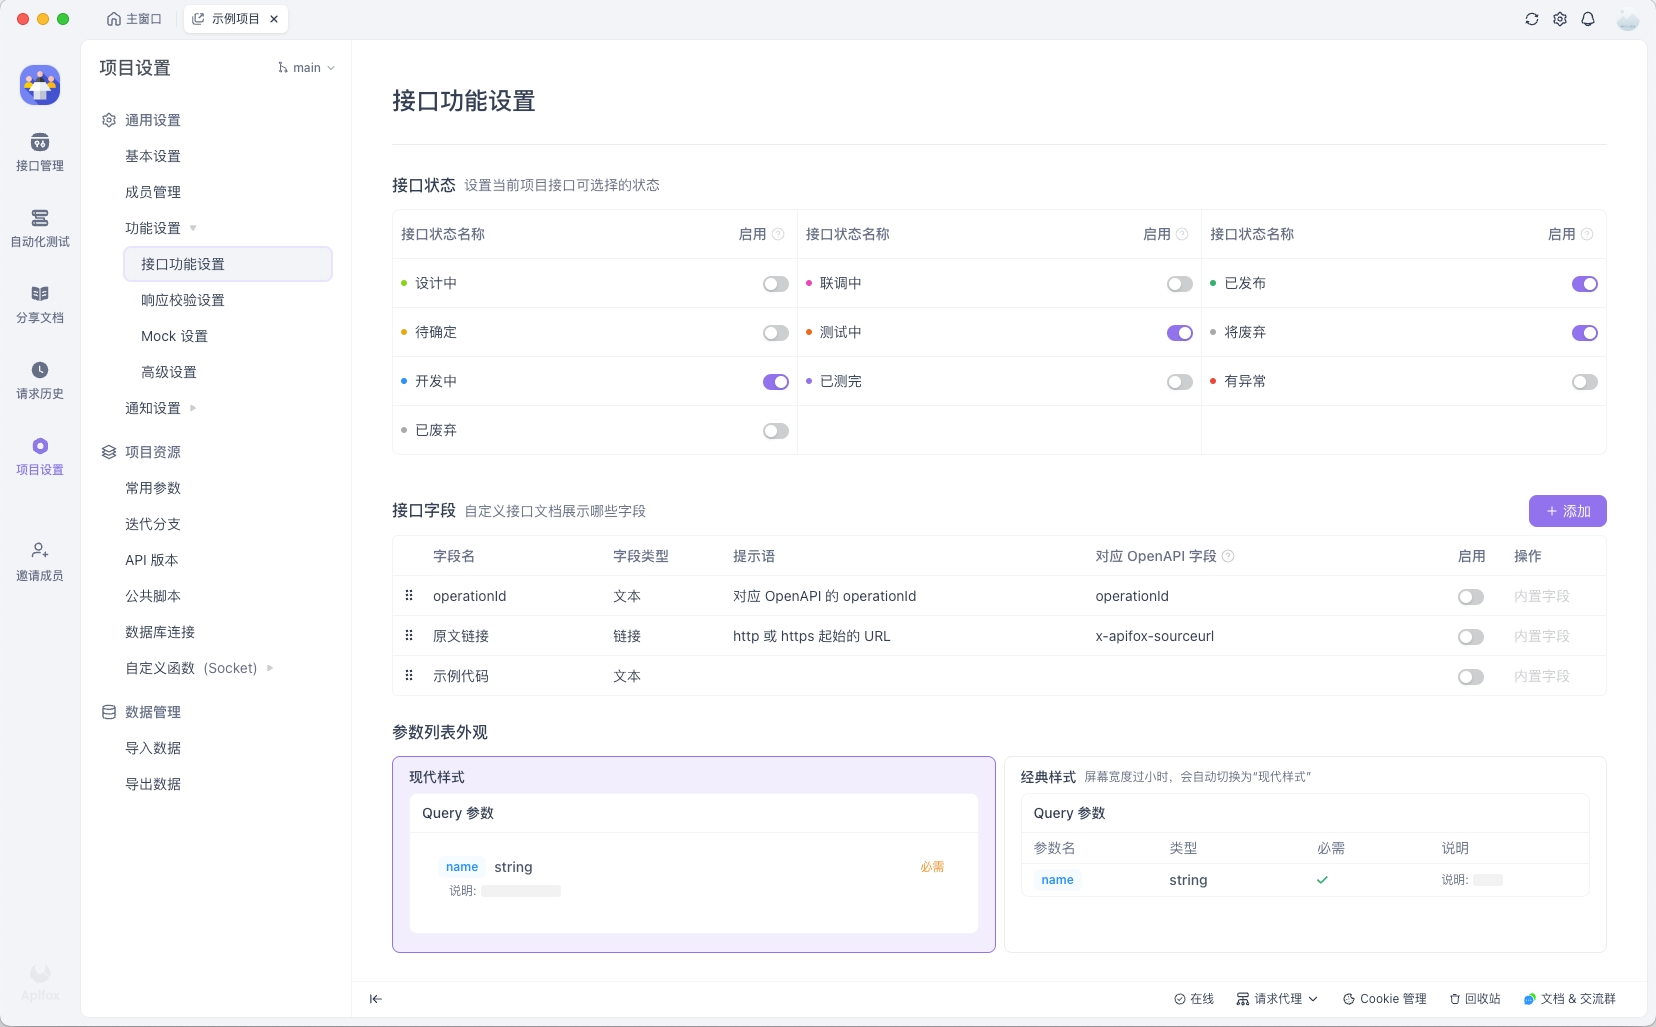The image size is (1656, 1027).
Task: Enable the 联调中 status switch
Action: point(1180,284)
